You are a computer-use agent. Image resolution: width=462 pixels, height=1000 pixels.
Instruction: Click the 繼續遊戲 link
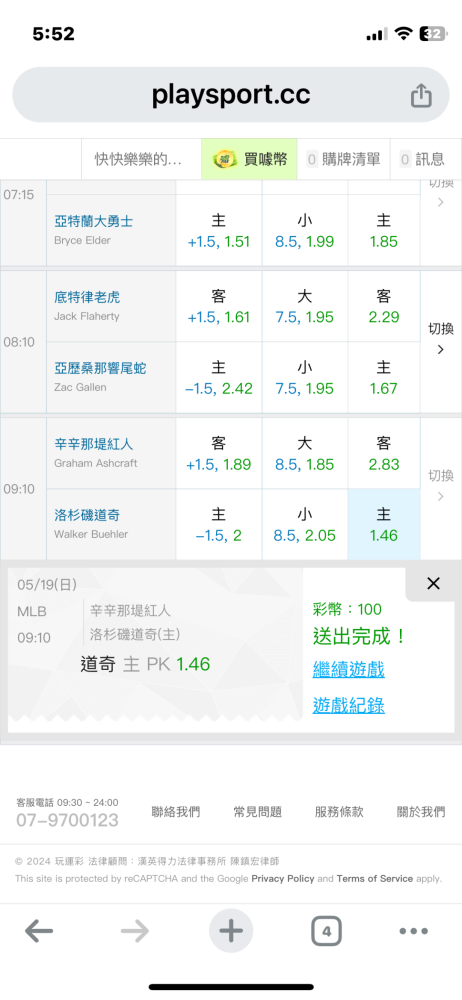click(348, 670)
